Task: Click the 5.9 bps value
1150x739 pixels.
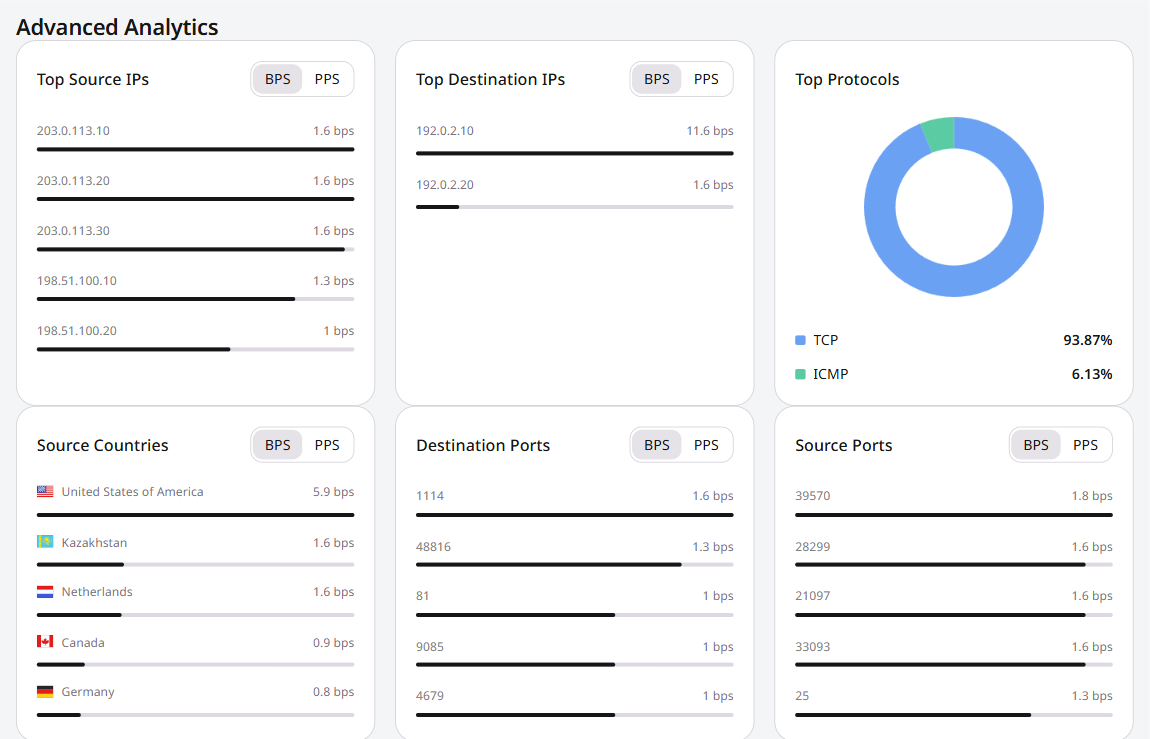Action: pyautogui.click(x=334, y=491)
